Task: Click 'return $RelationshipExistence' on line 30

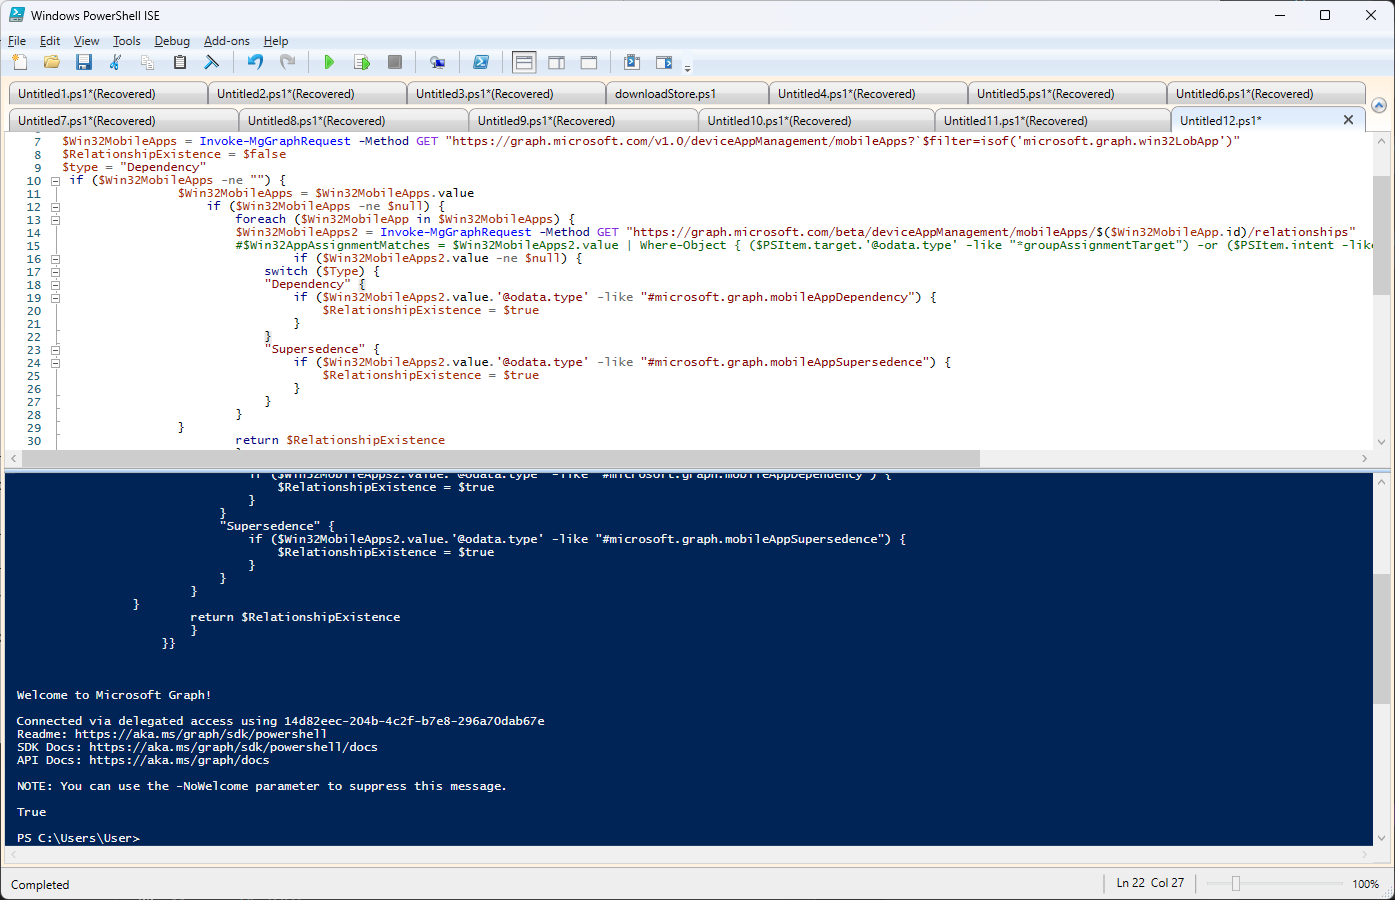Action: click(x=340, y=440)
